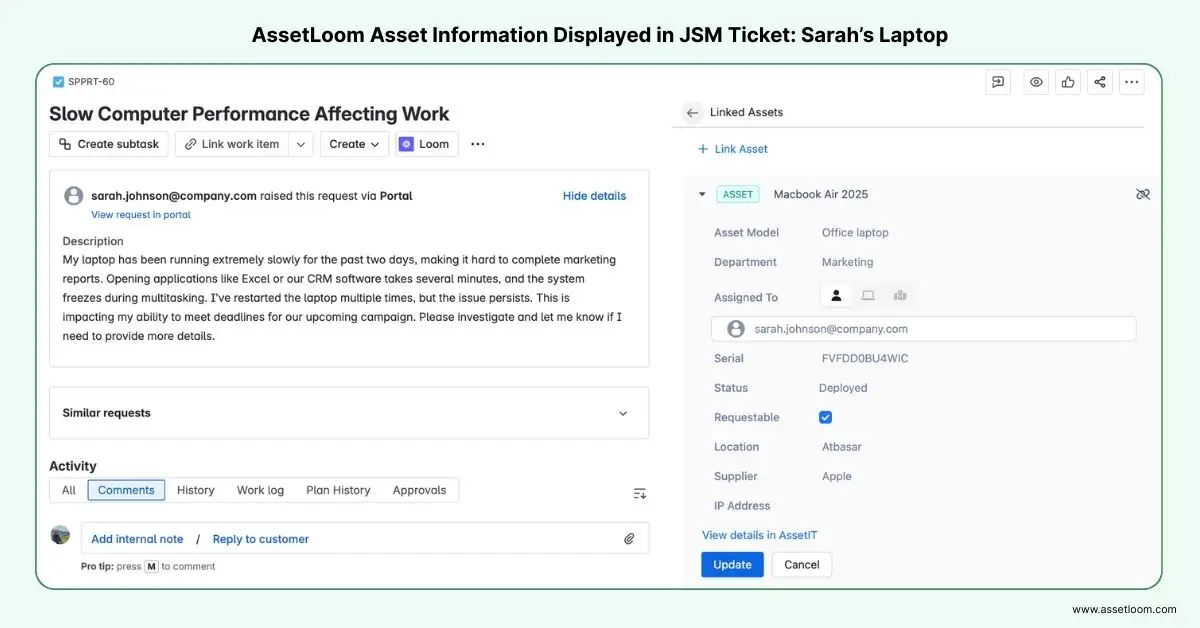Open the Approvals tab
This screenshot has height=628, width=1200.
point(421,490)
